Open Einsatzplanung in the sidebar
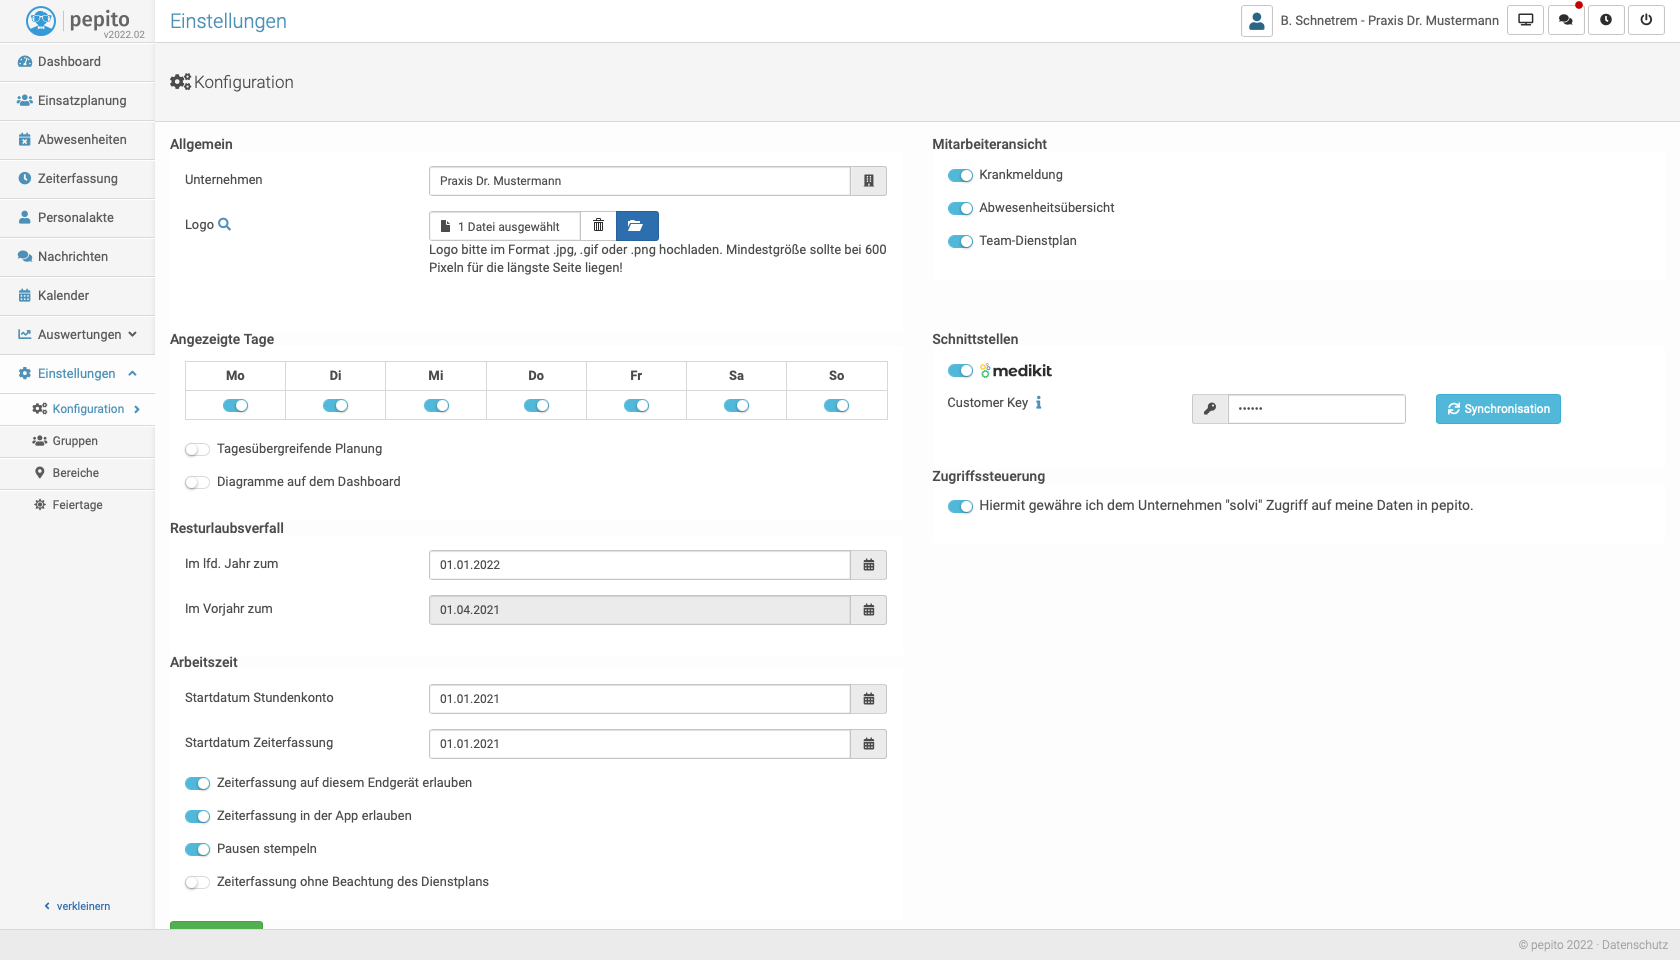 82,101
